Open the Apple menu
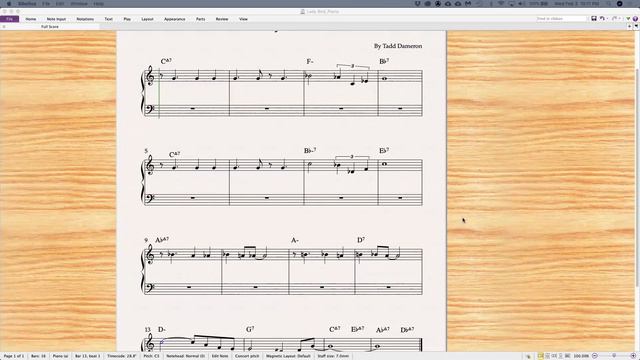The image size is (640, 360). coord(9,4)
